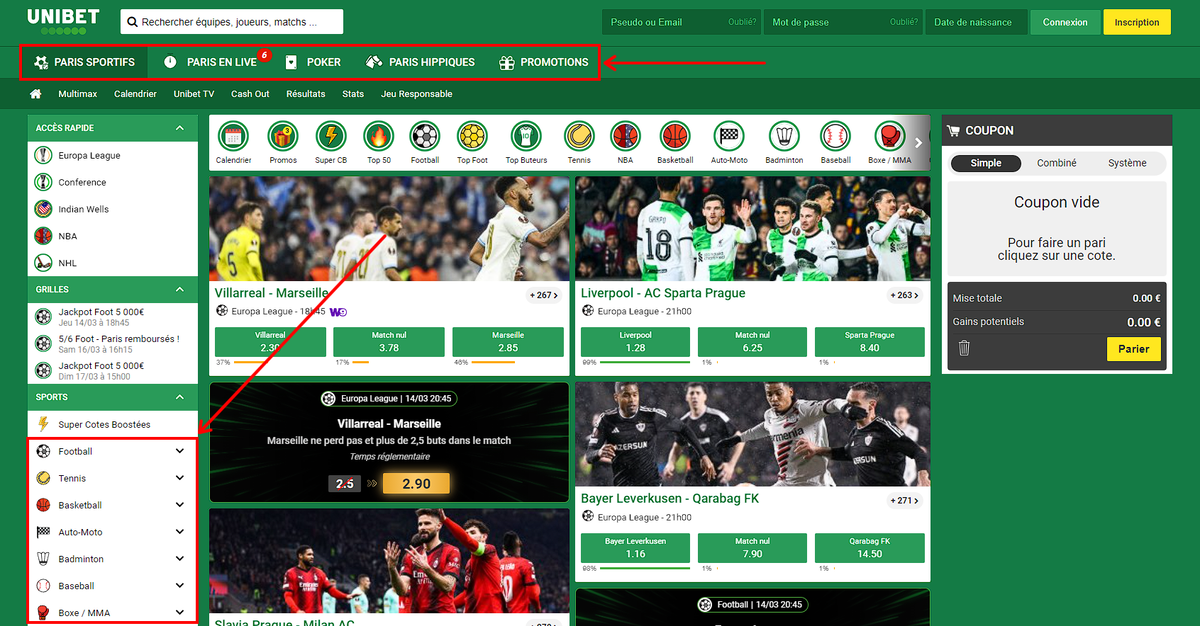Open Jeu Responsable link

coord(417,94)
